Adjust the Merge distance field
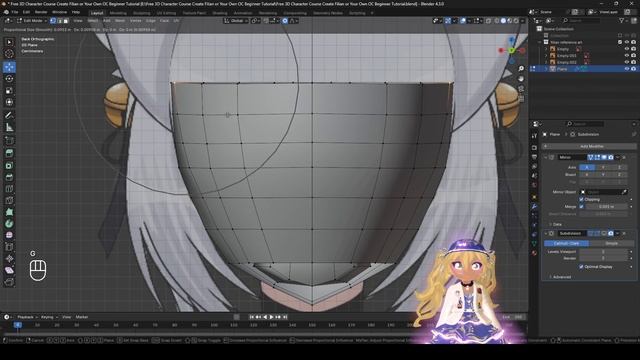Viewport: 640px width, 360px height. 606,207
